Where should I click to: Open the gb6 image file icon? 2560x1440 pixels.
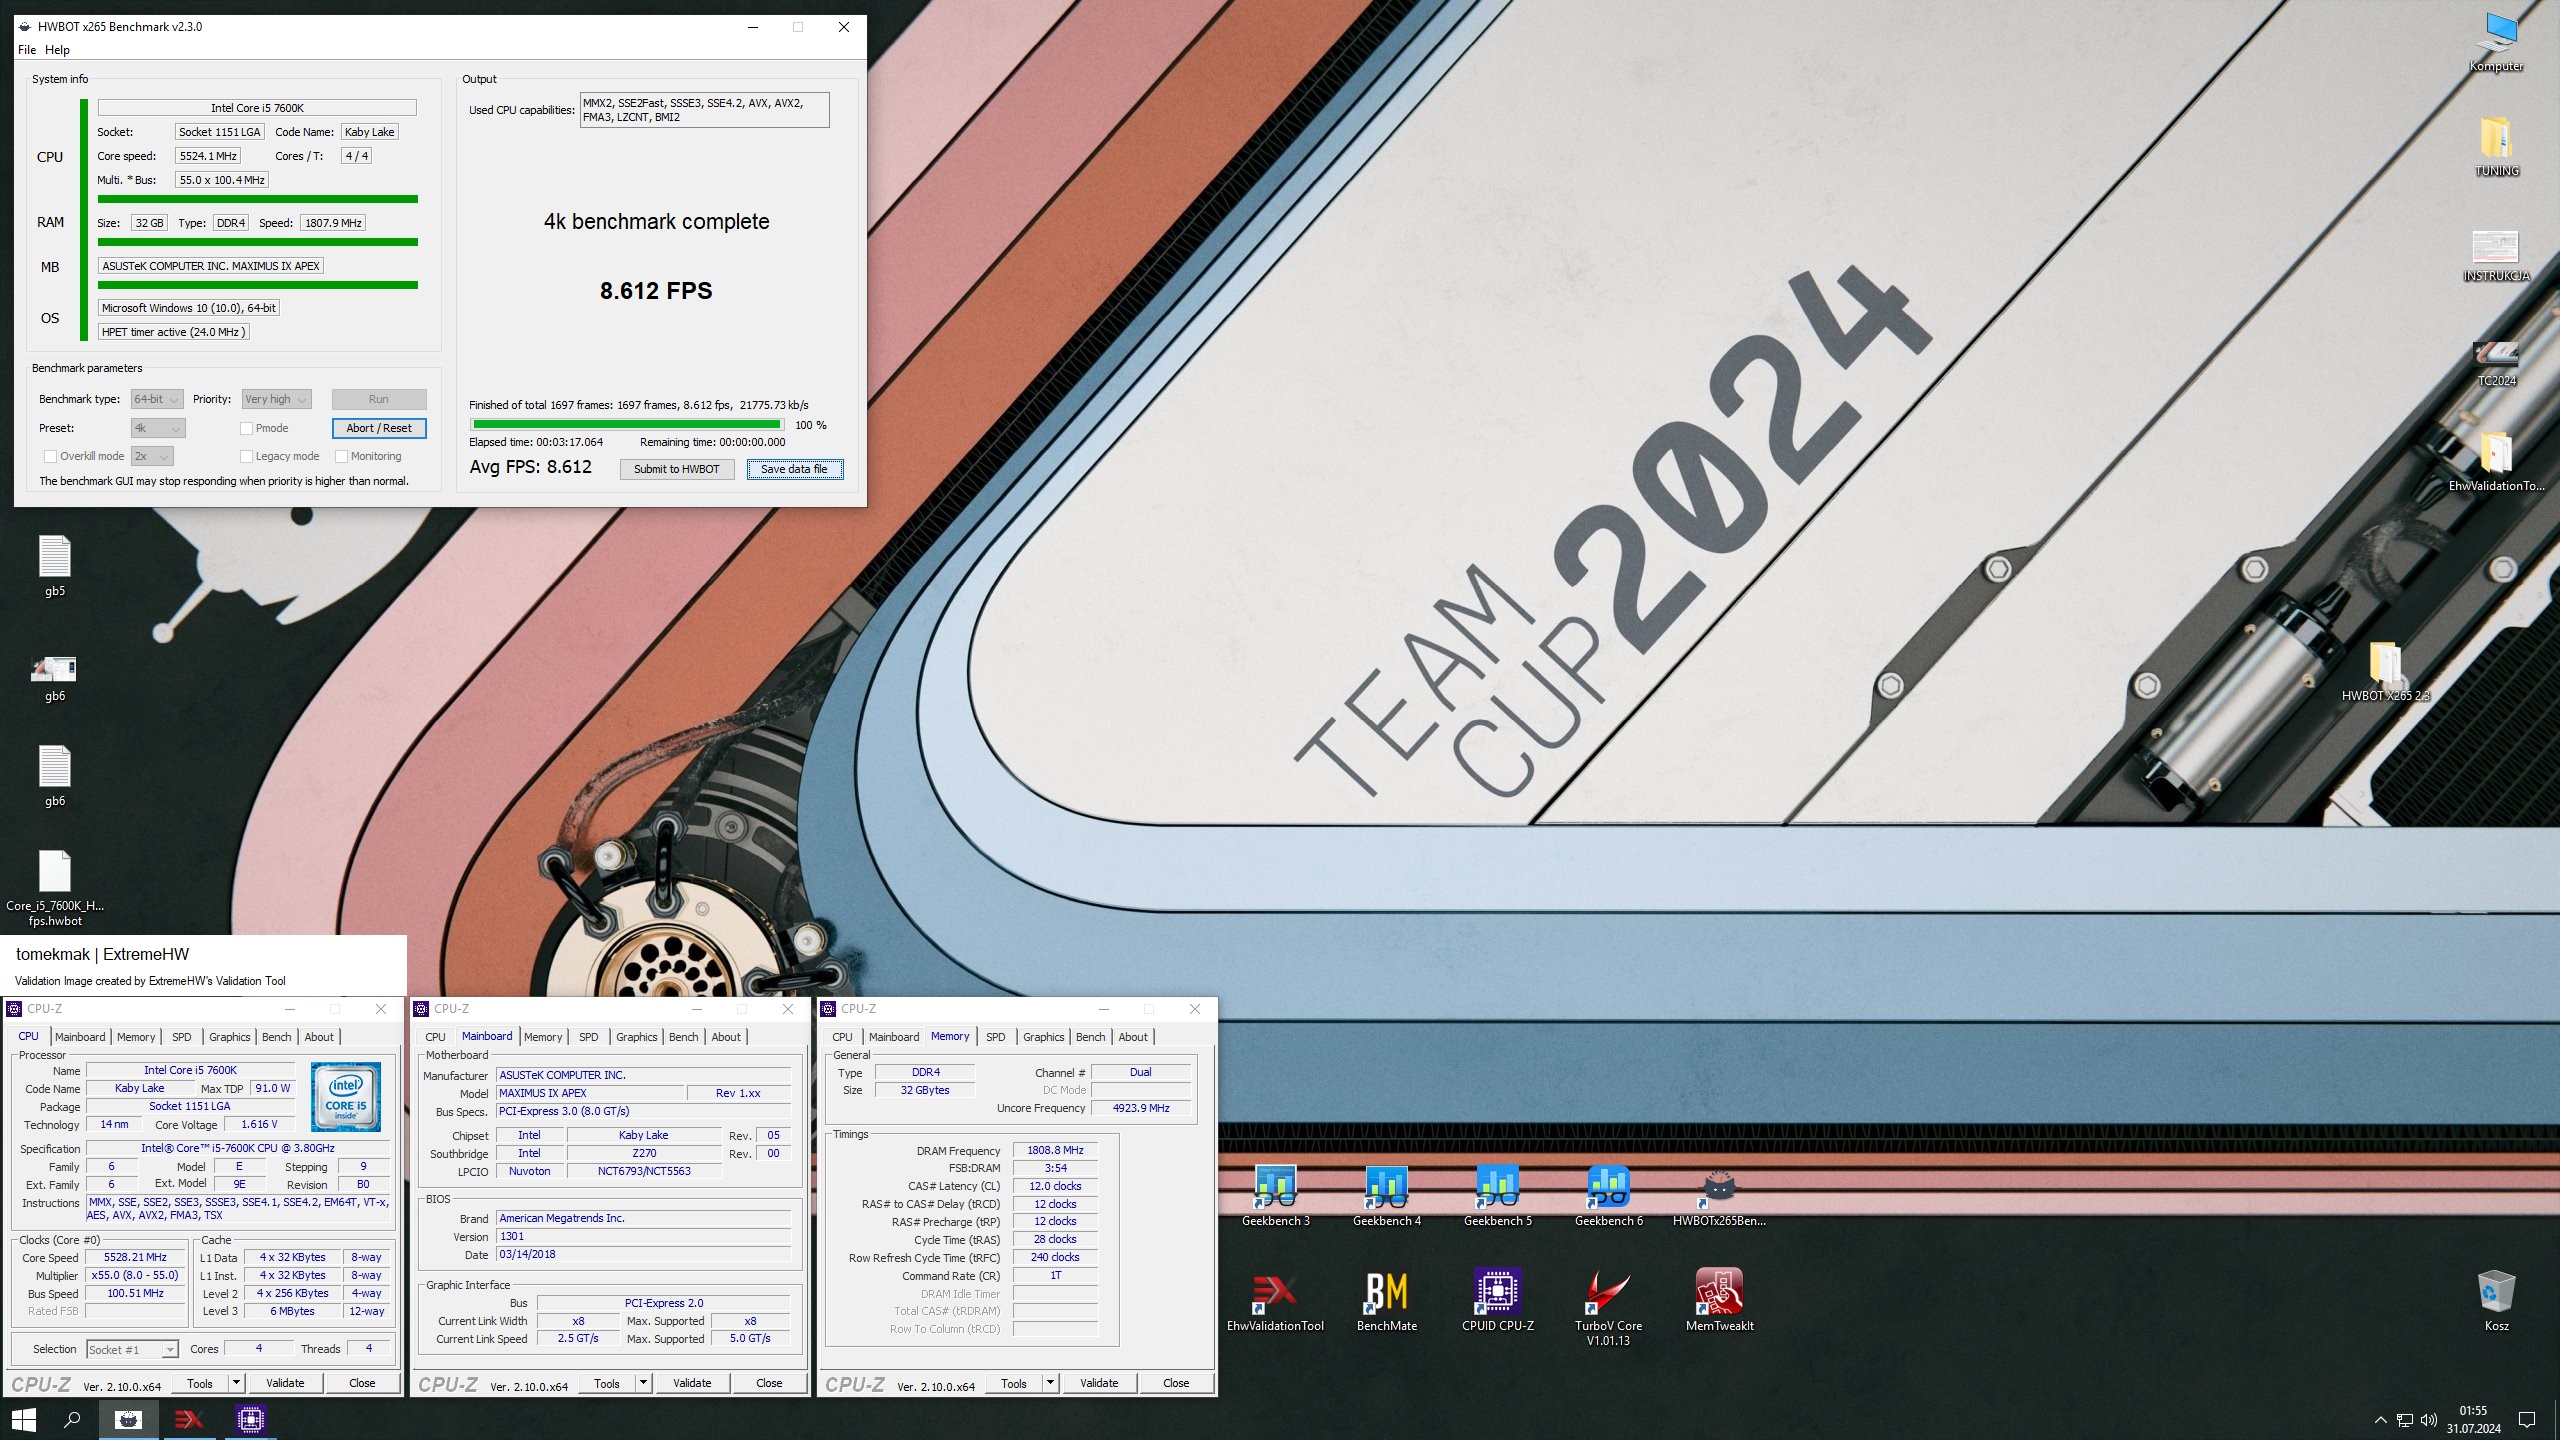coord(55,678)
